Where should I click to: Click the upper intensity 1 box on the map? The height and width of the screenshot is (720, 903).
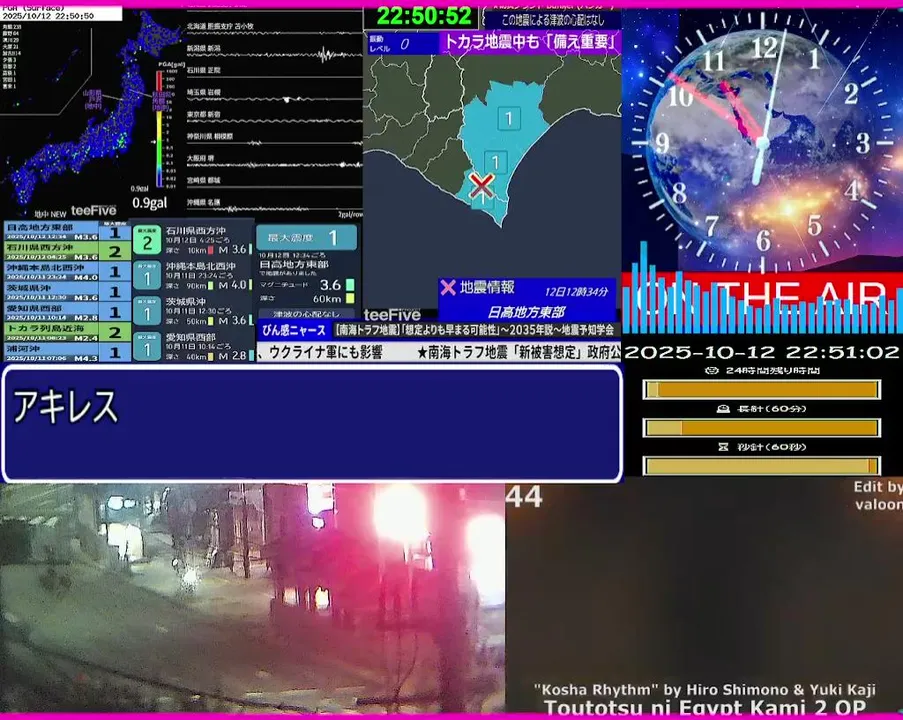coord(509,119)
